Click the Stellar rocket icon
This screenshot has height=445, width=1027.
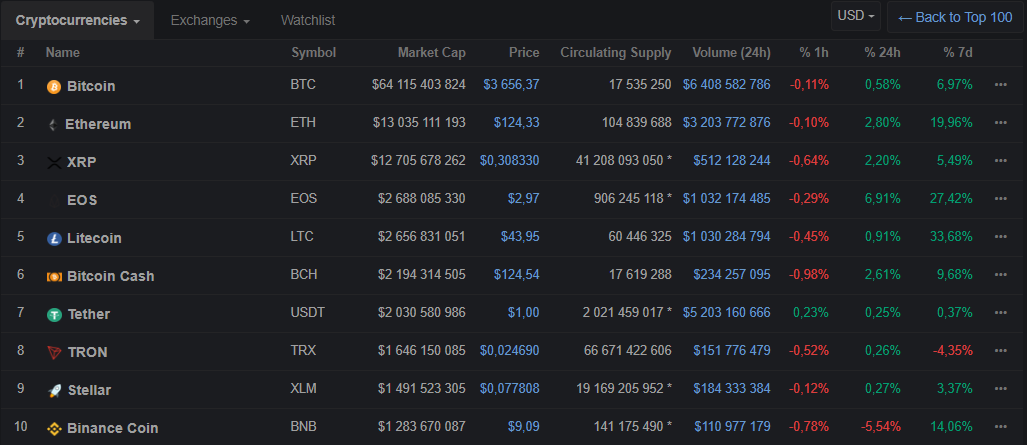pyautogui.click(x=54, y=391)
